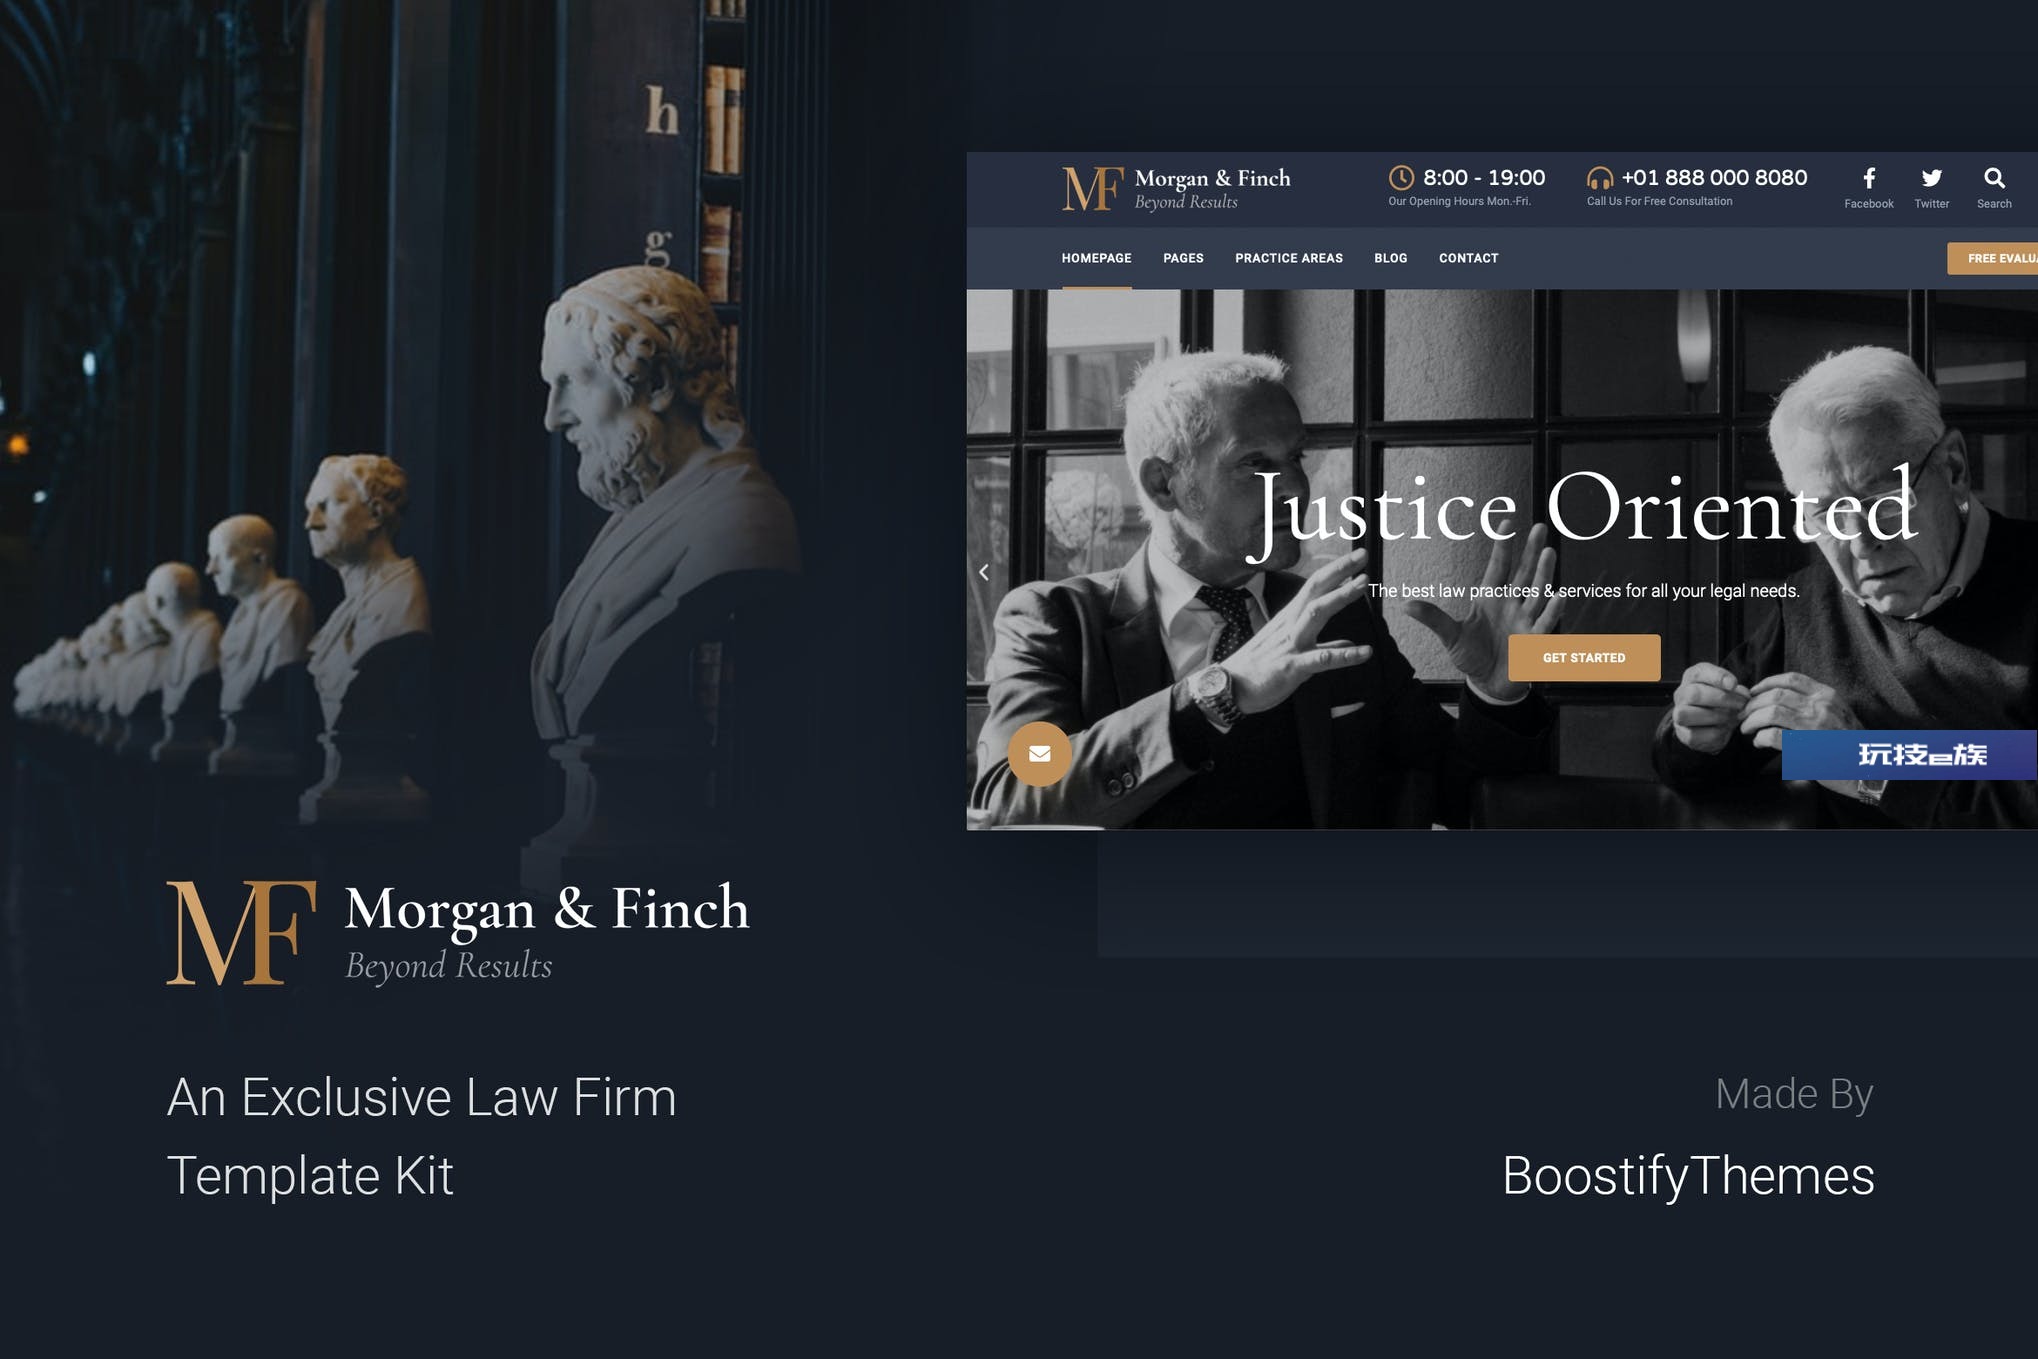Open the Blog menu item

(x=1390, y=258)
